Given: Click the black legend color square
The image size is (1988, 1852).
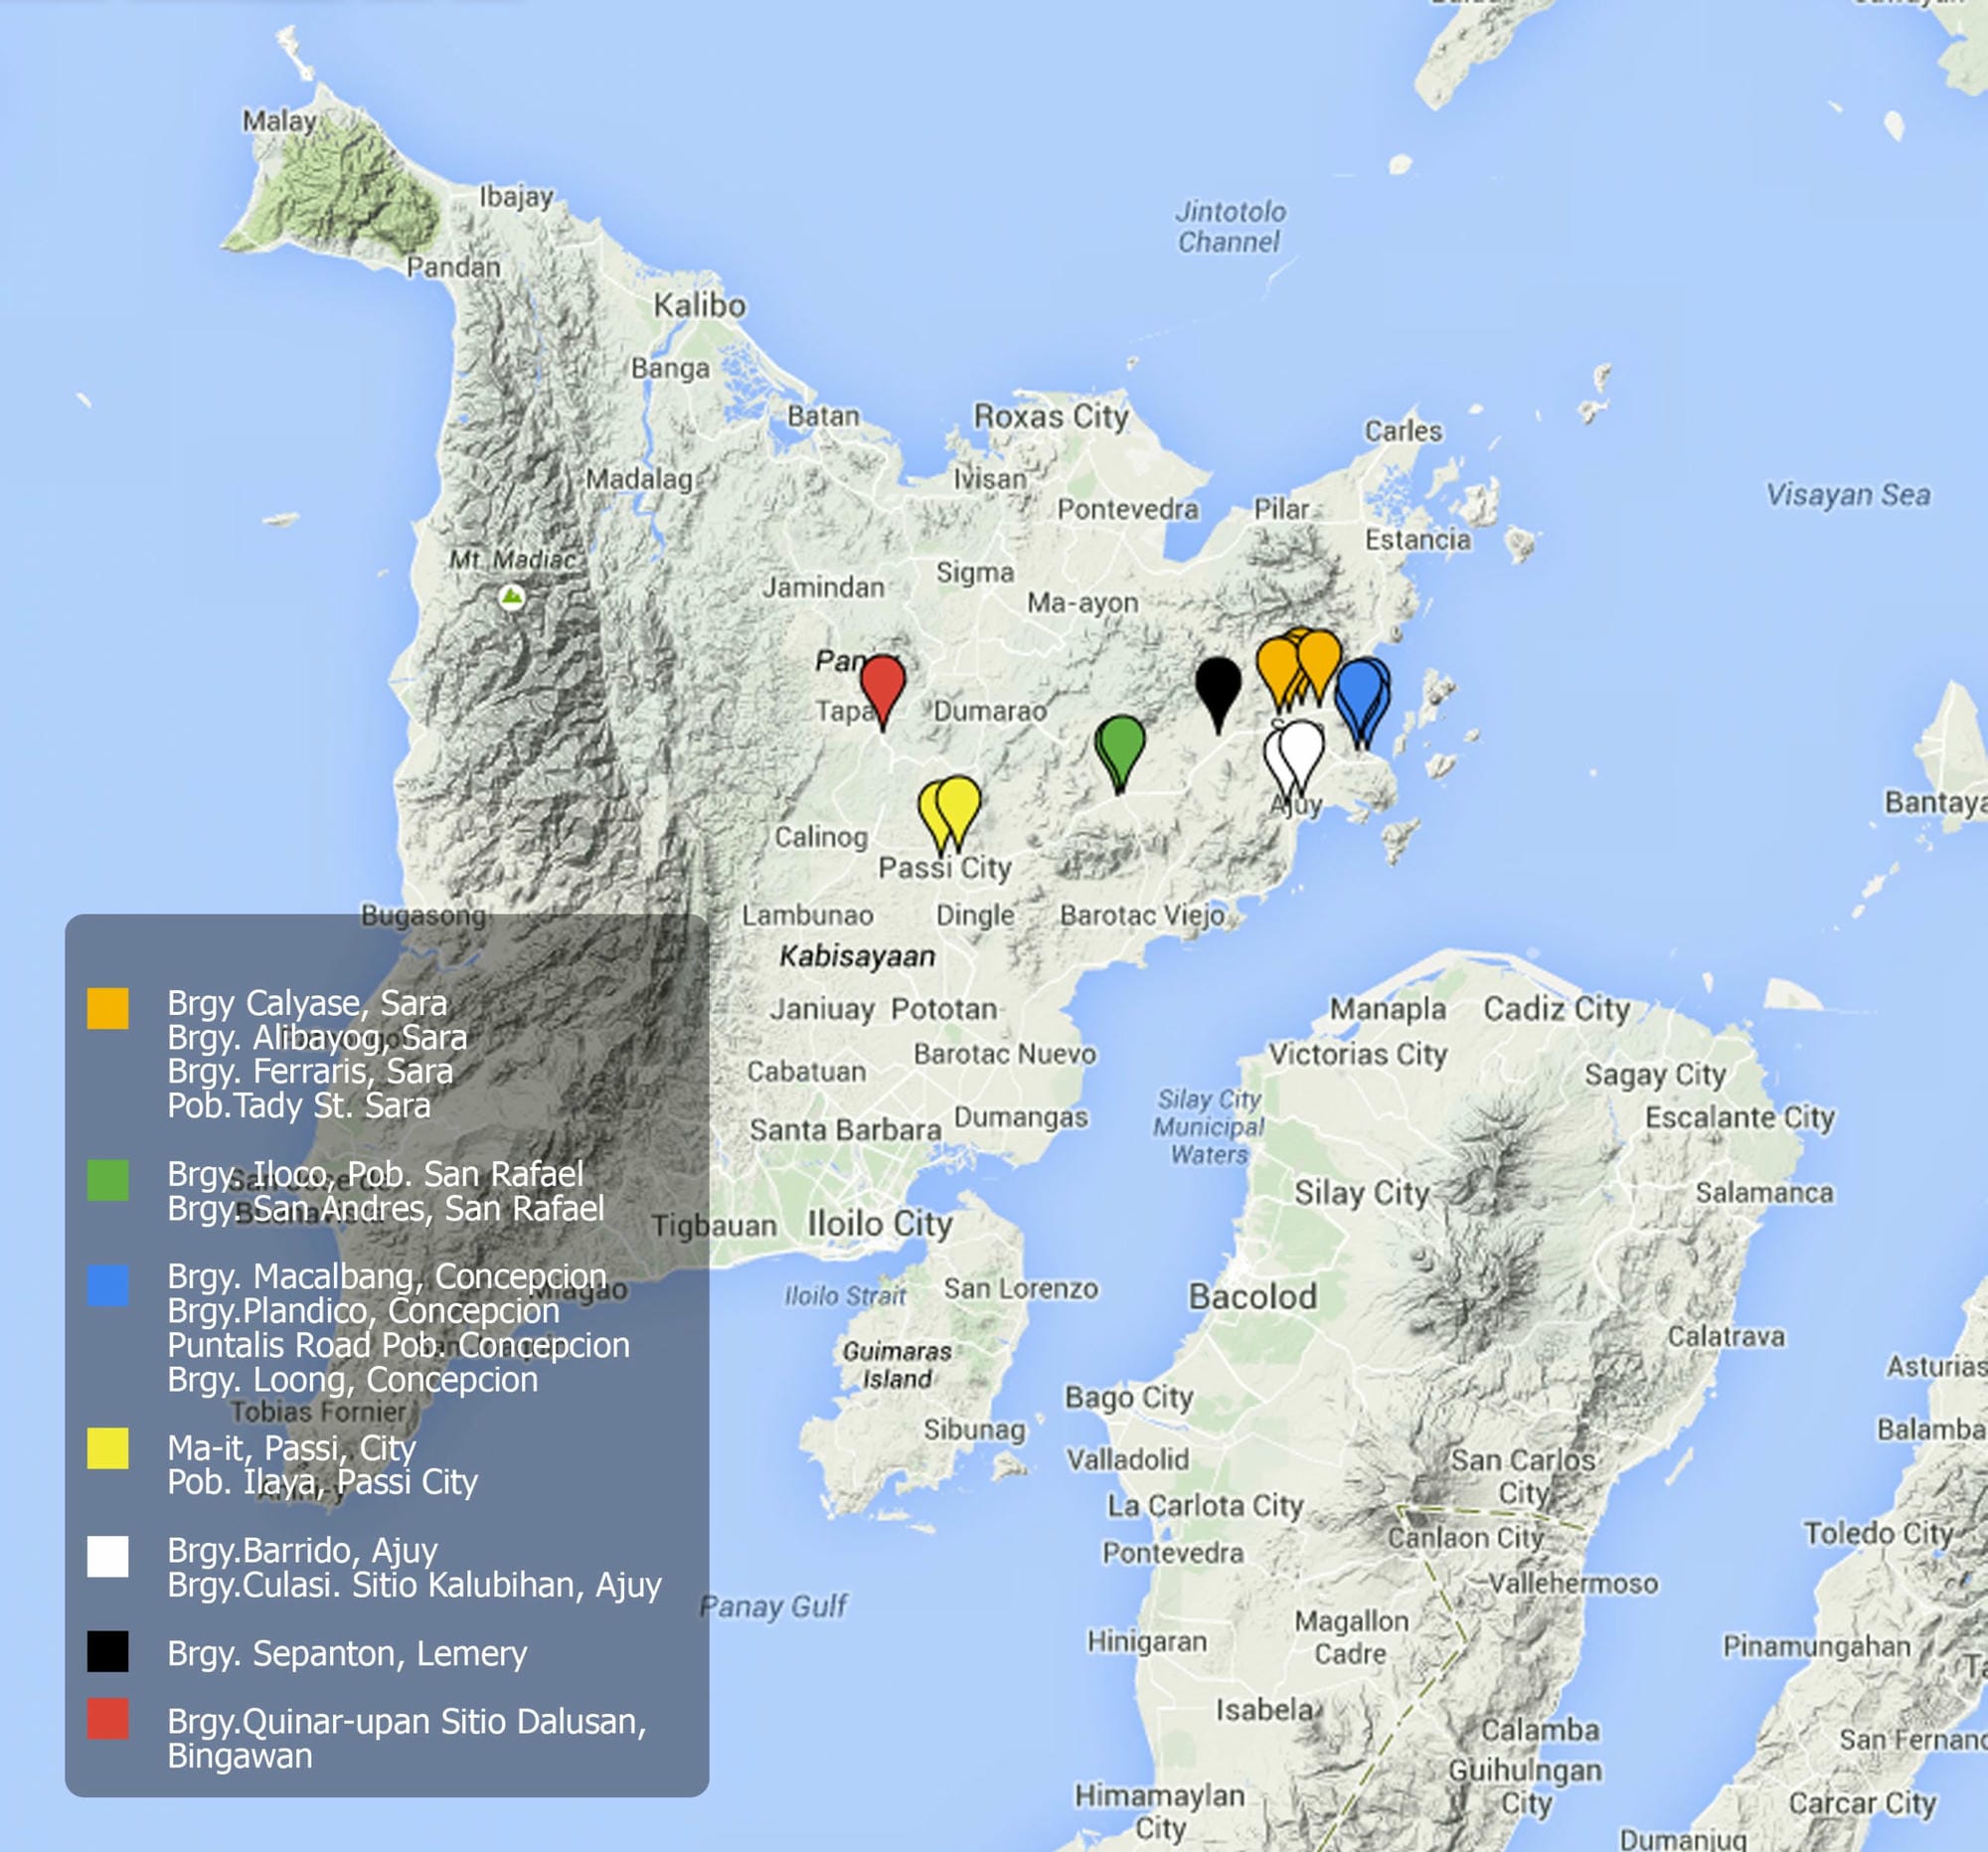Looking at the screenshot, I should [107, 1651].
